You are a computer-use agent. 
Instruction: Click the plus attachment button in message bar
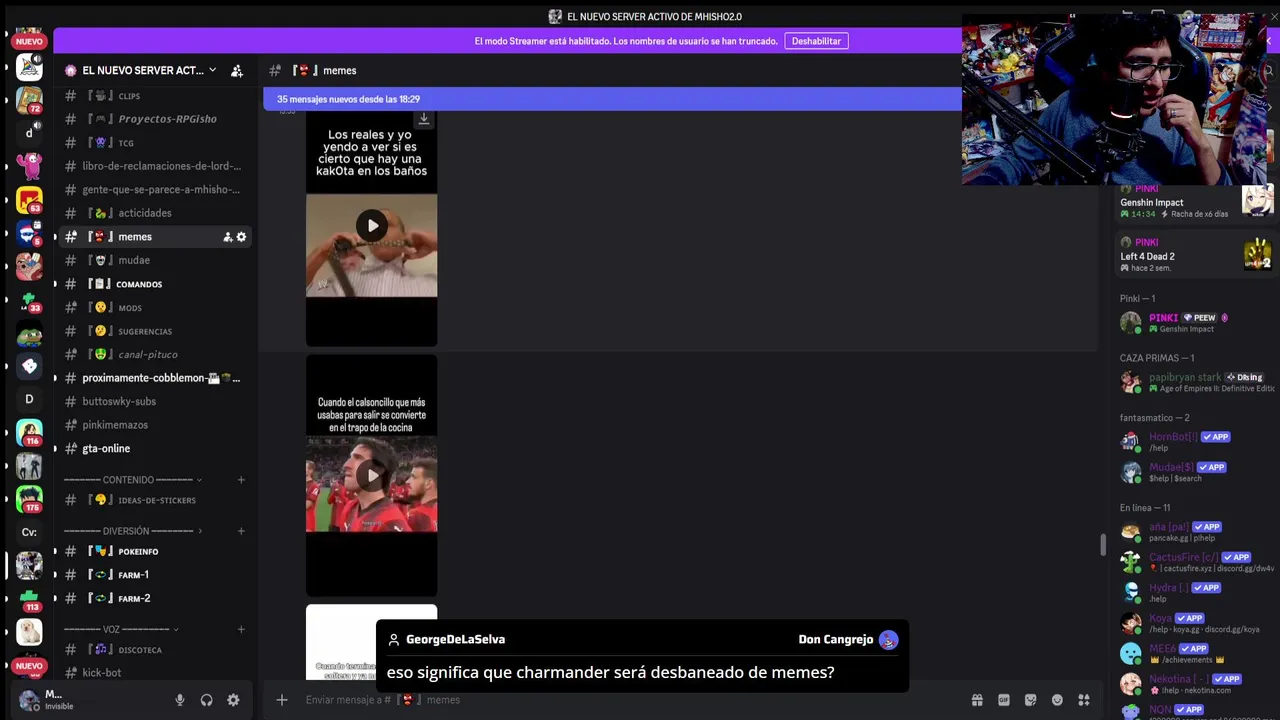point(282,700)
